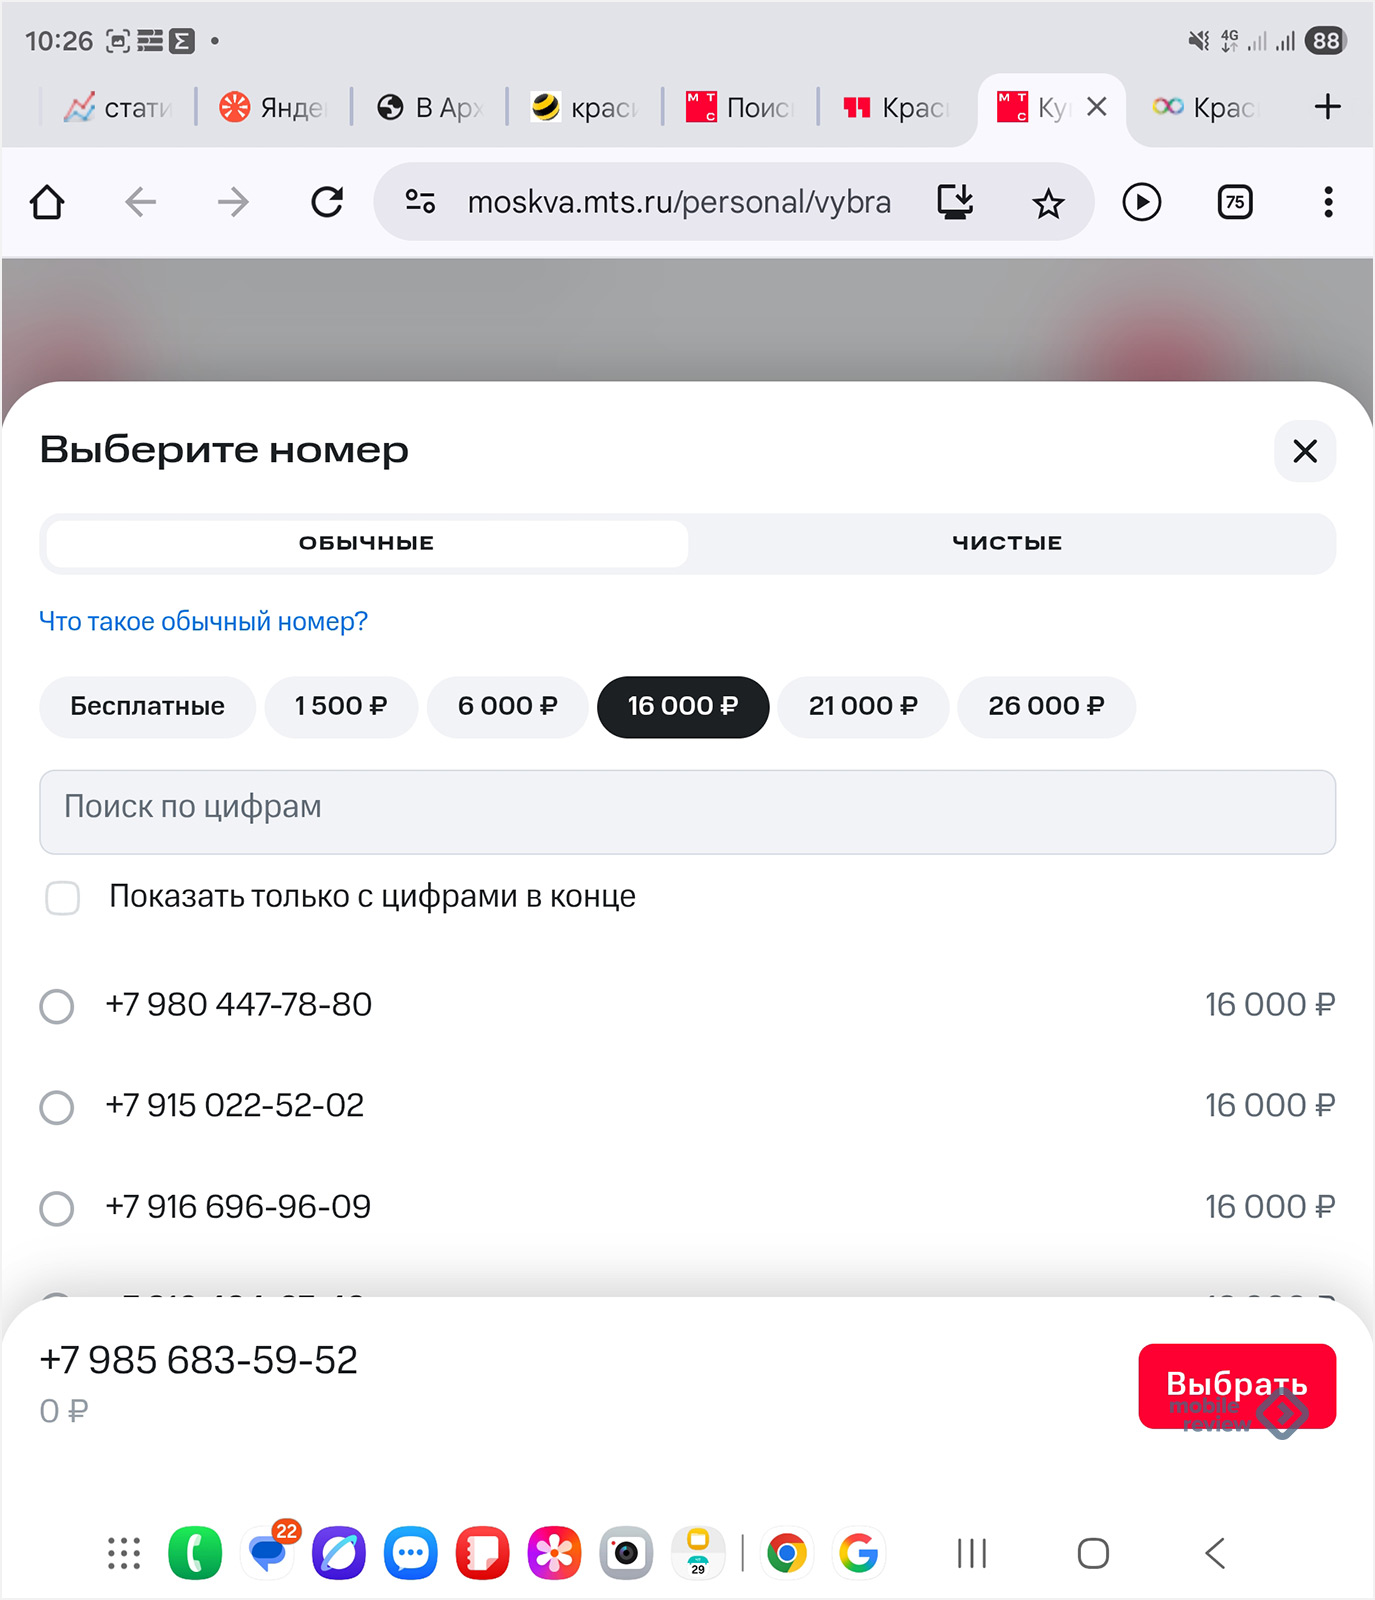Image resolution: width=1375 pixels, height=1600 pixels.
Task: Filter numbers by 21 000 ₽ price
Action: coord(862,707)
